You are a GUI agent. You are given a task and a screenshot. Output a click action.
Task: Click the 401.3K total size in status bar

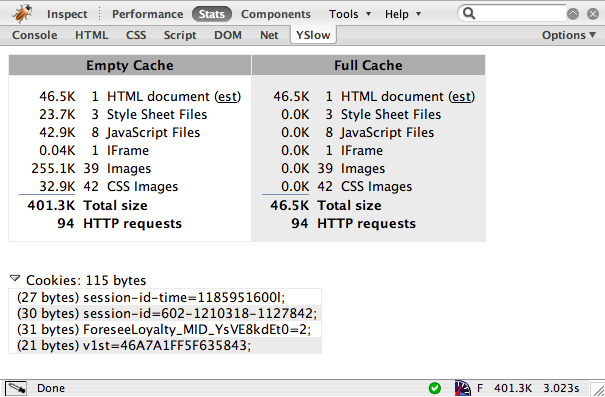513,388
